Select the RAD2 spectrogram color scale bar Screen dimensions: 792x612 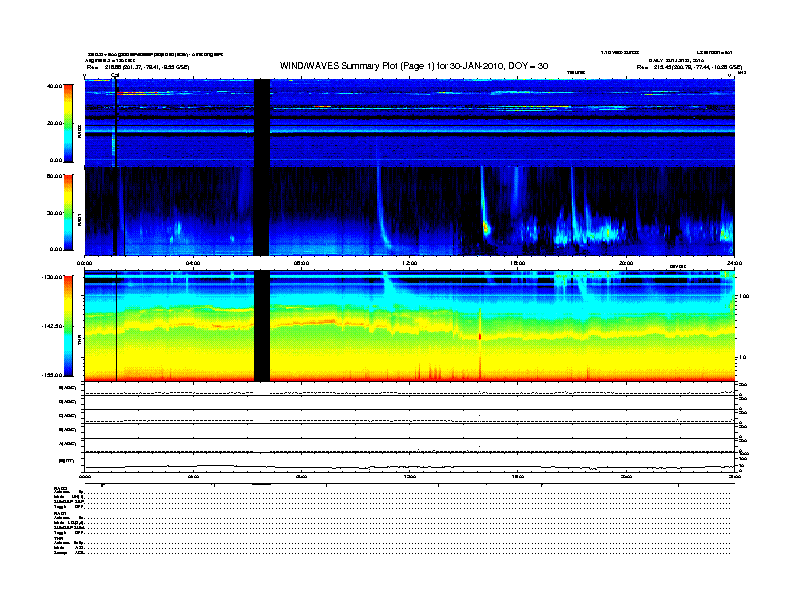pyautogui.click(x=68, y=123)
